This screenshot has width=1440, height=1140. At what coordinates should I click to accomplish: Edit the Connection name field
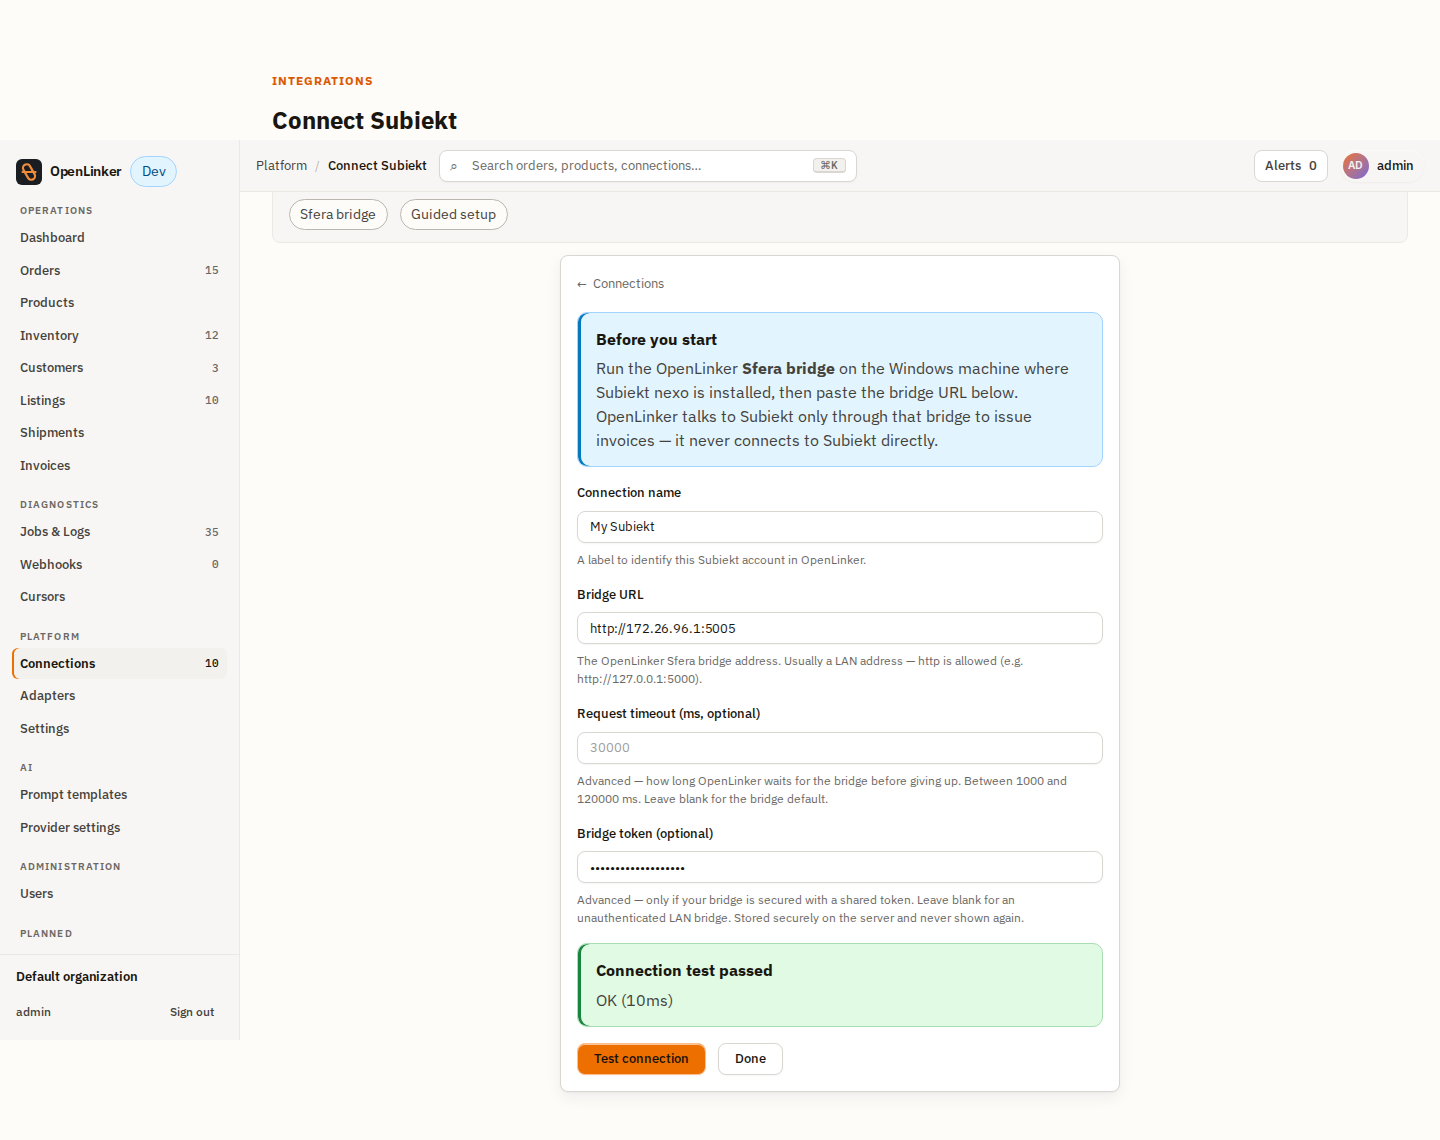tap(840, 527)
